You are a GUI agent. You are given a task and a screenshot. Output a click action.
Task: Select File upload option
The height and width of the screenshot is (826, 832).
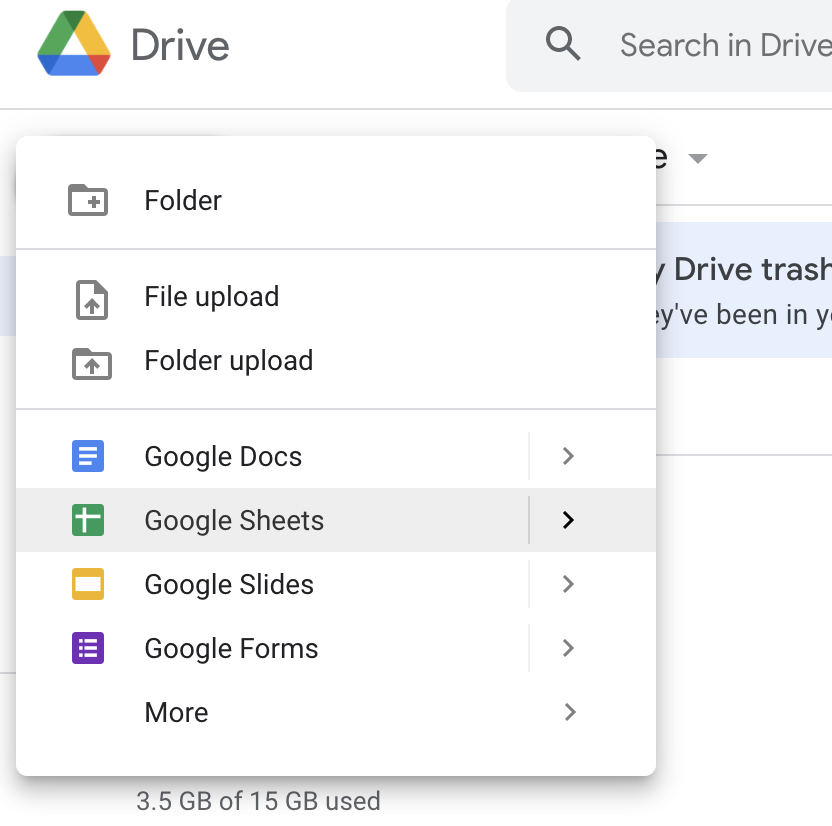pos(336,297)
